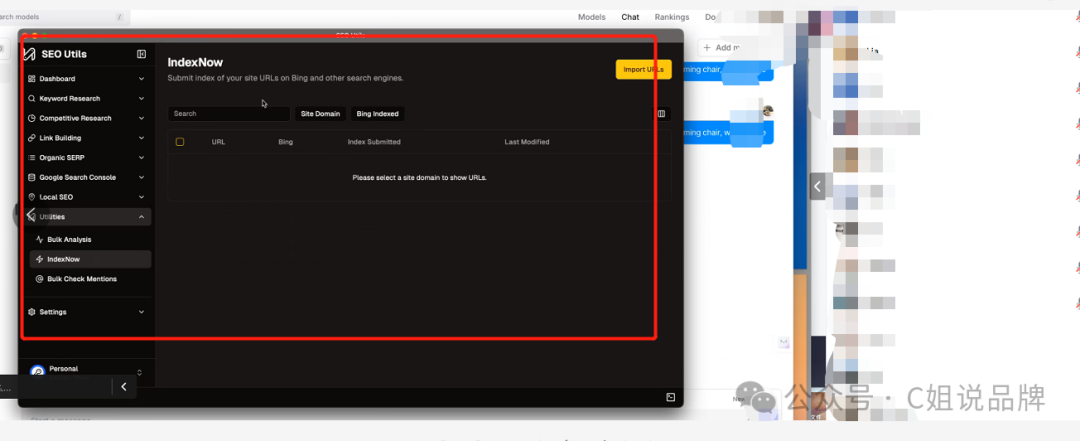Click the Local SEO map pin icon

pyautogui.click(x=32, y=197)
